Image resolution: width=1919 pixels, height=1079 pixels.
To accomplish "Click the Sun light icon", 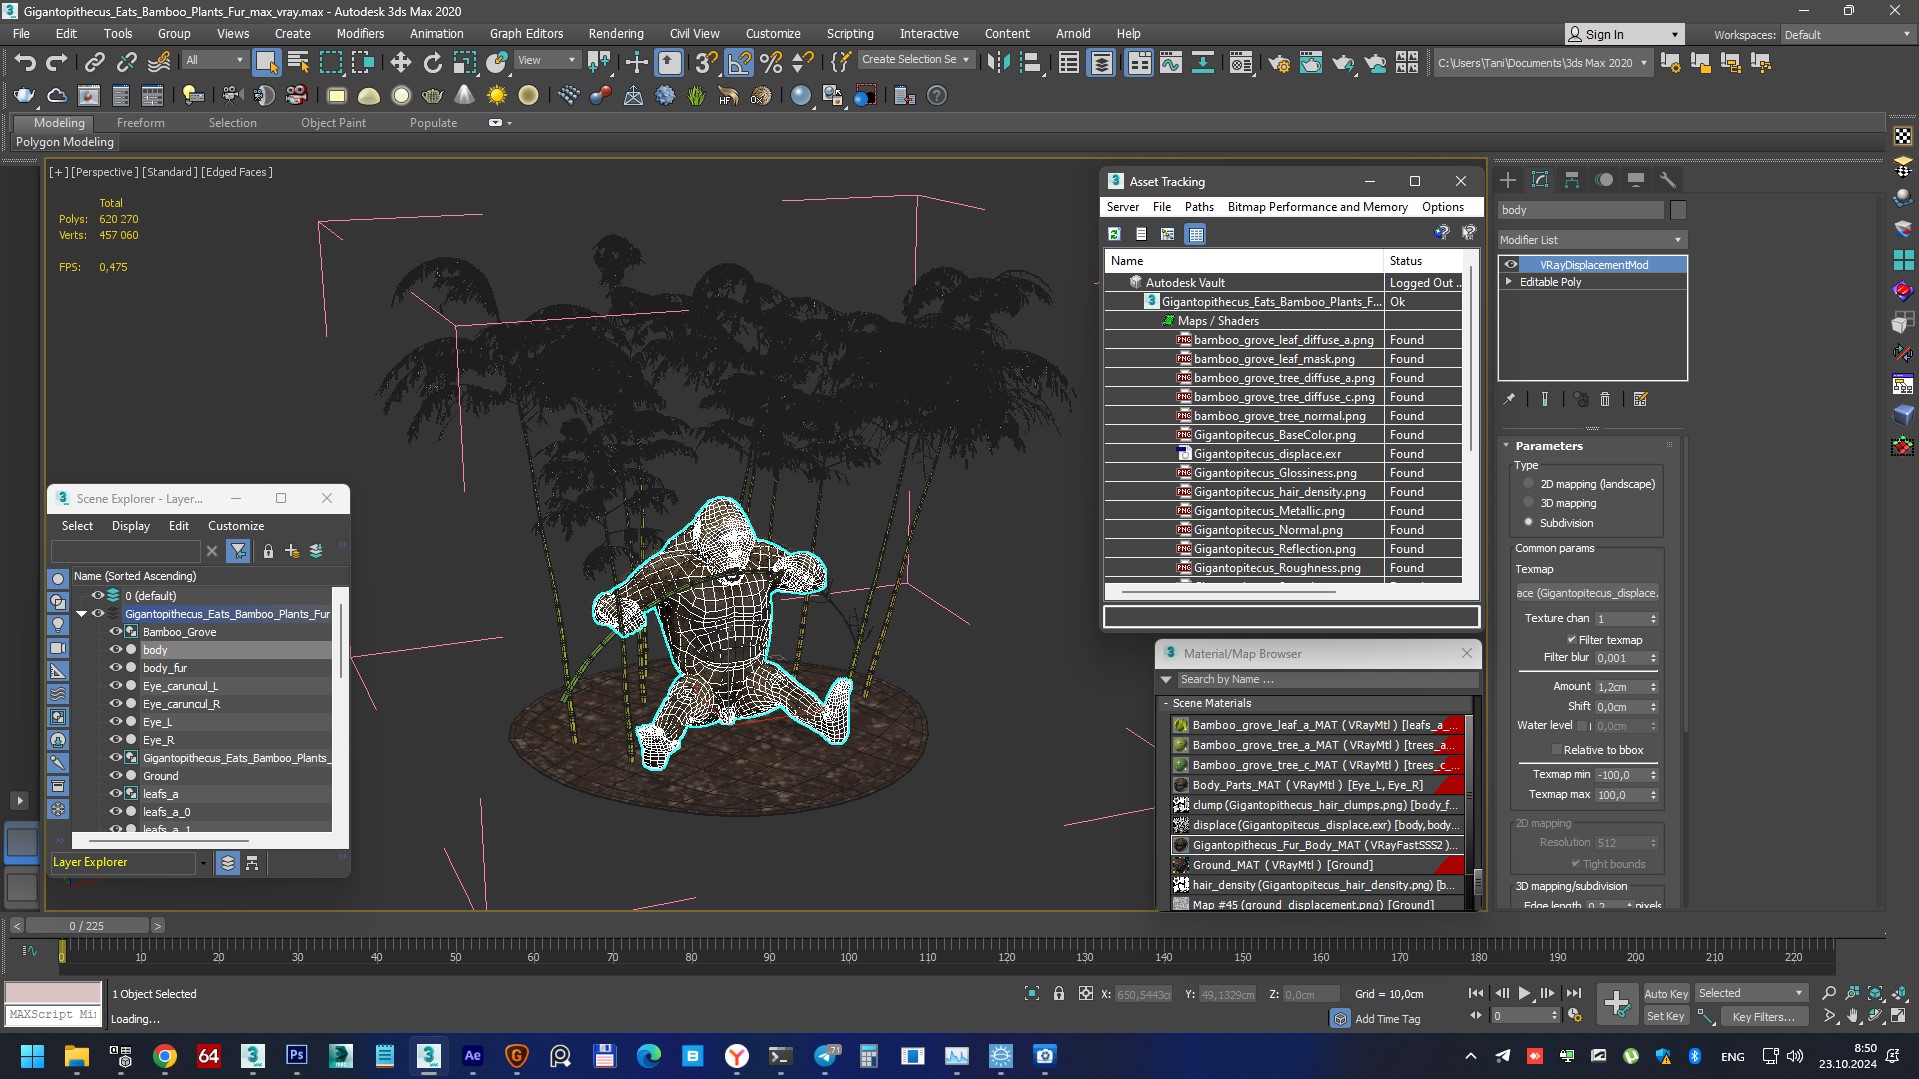I will click(x=496, y=96).
